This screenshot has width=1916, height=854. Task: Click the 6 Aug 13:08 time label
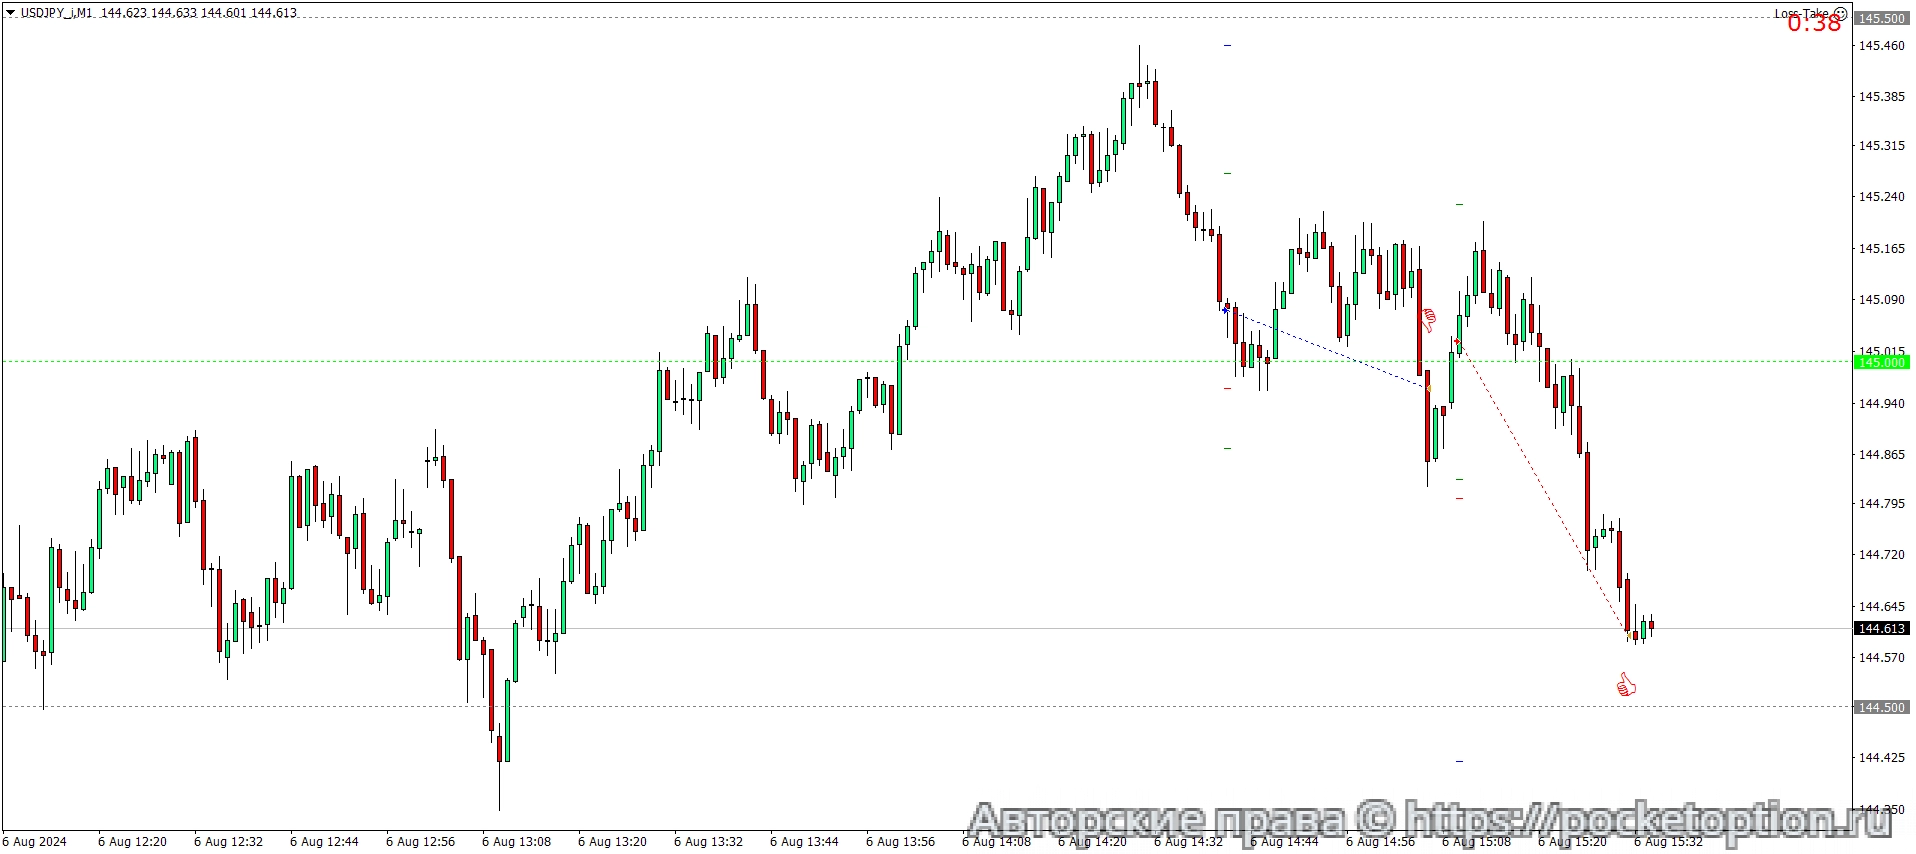[516, 841]
